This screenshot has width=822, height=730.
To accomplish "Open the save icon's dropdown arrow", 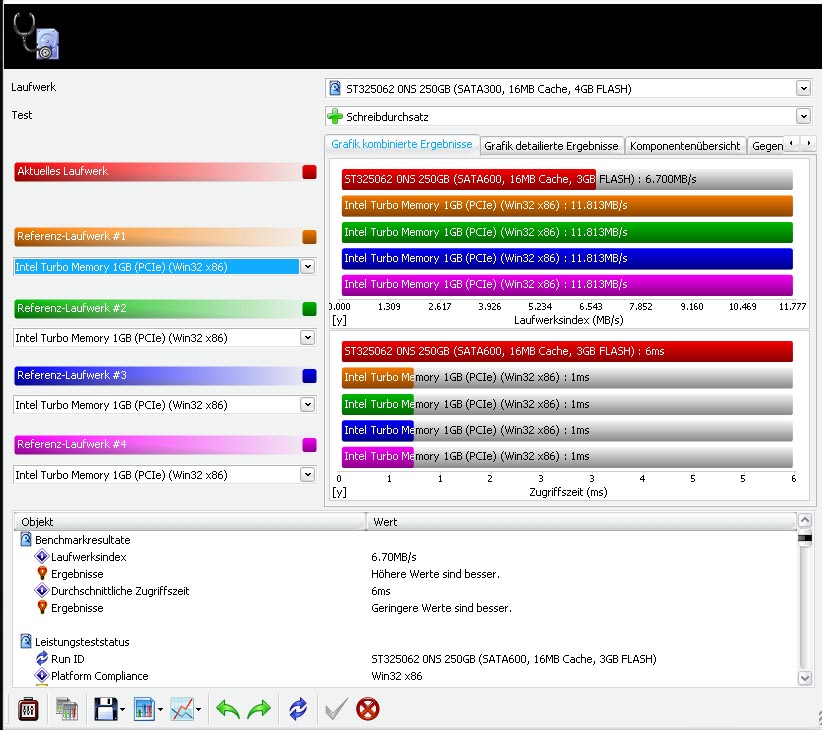I will [122, 710].
